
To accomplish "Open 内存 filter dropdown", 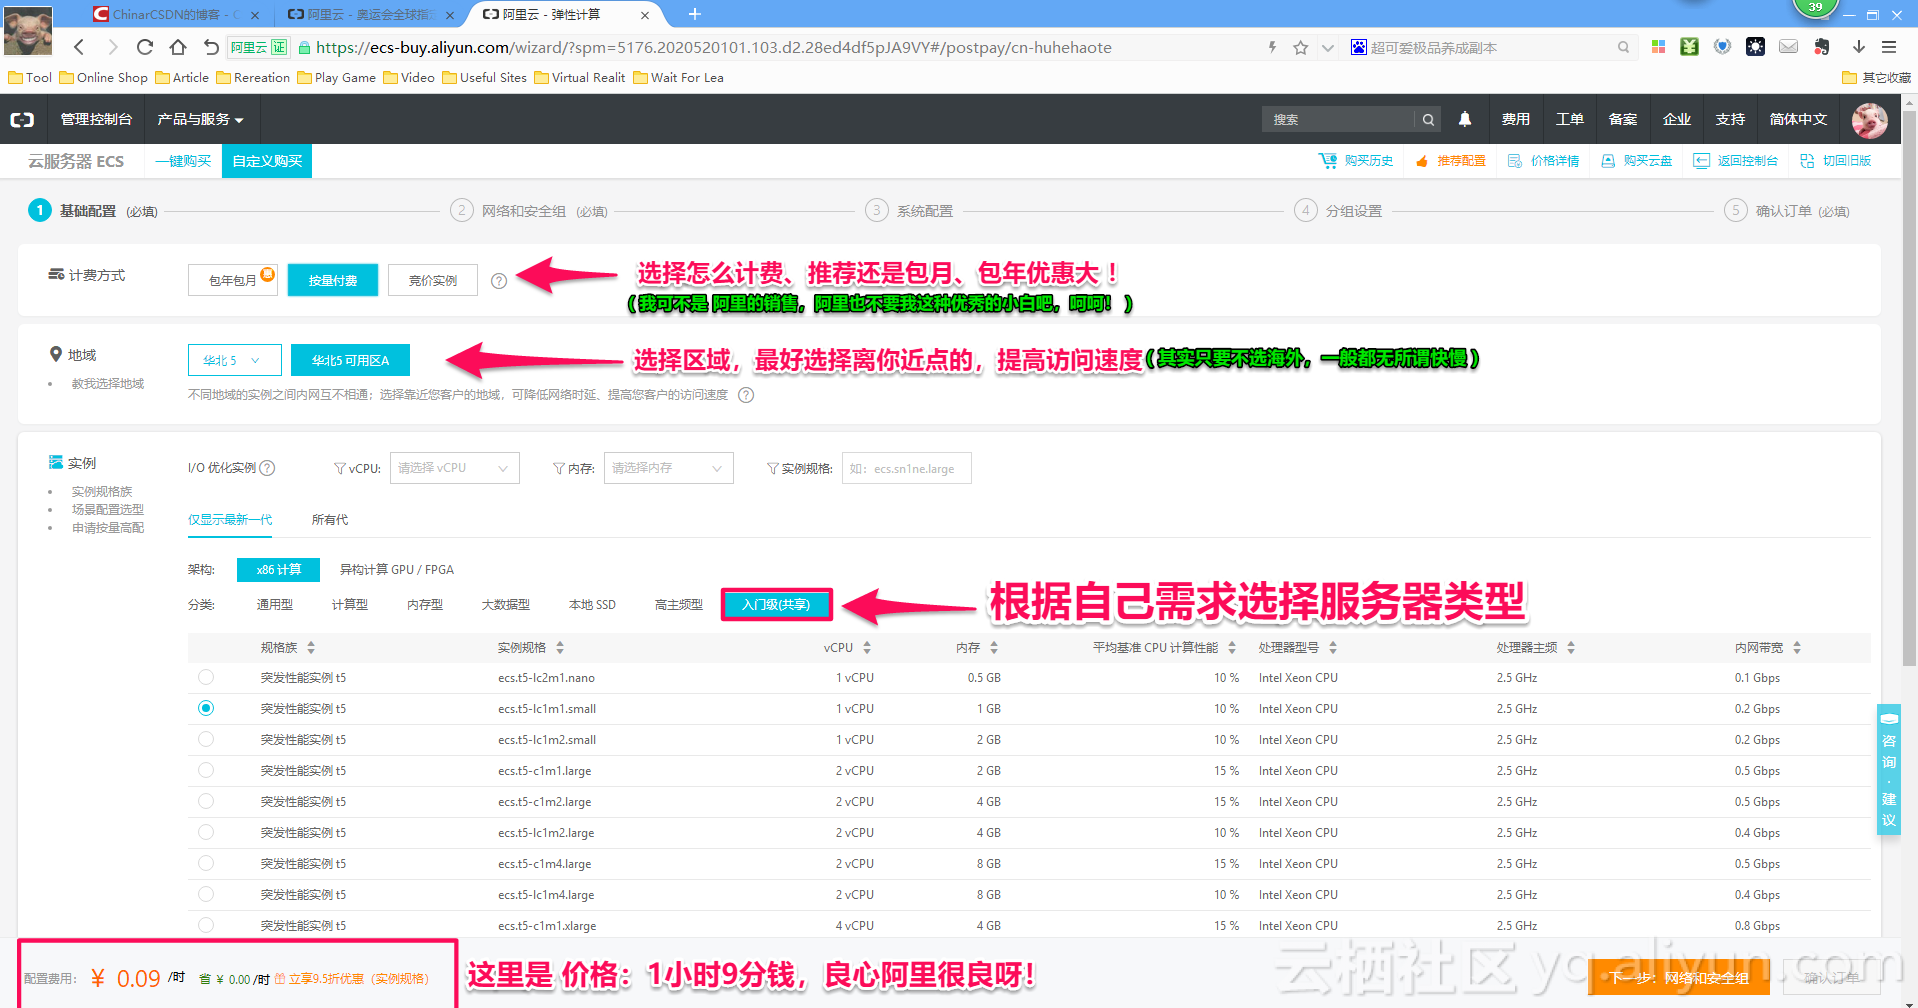I will [669, 468].
